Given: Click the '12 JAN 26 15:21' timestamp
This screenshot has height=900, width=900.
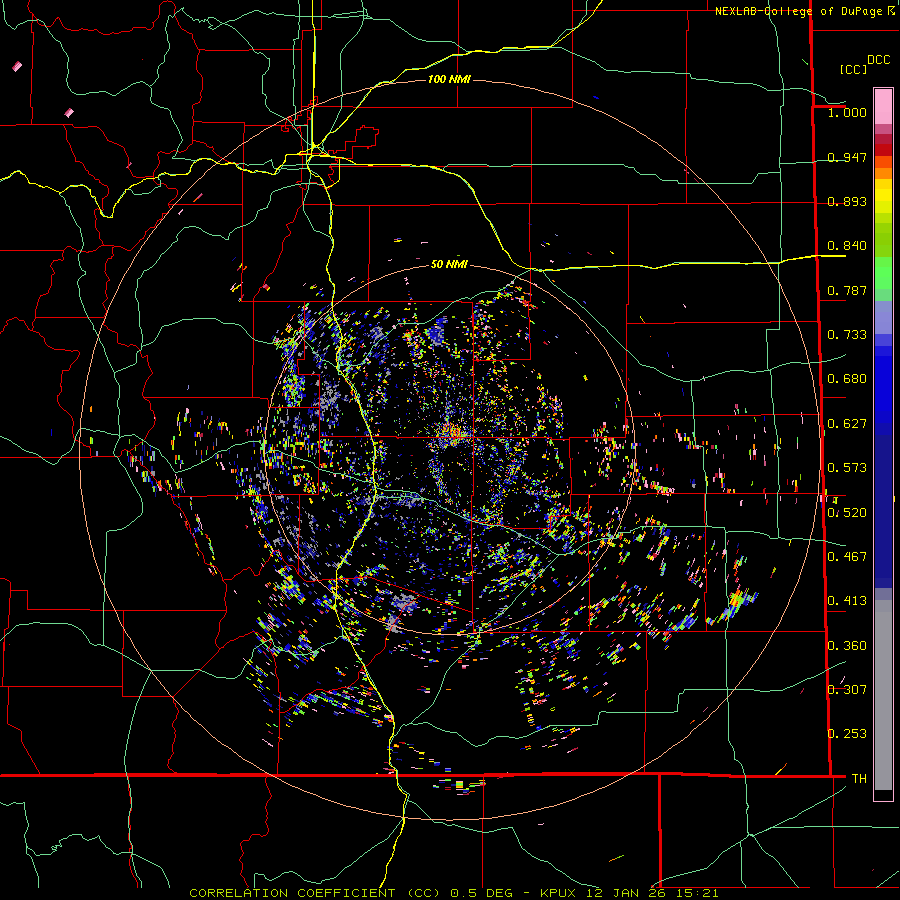Looking at the screenshot, I should (652, 893).
